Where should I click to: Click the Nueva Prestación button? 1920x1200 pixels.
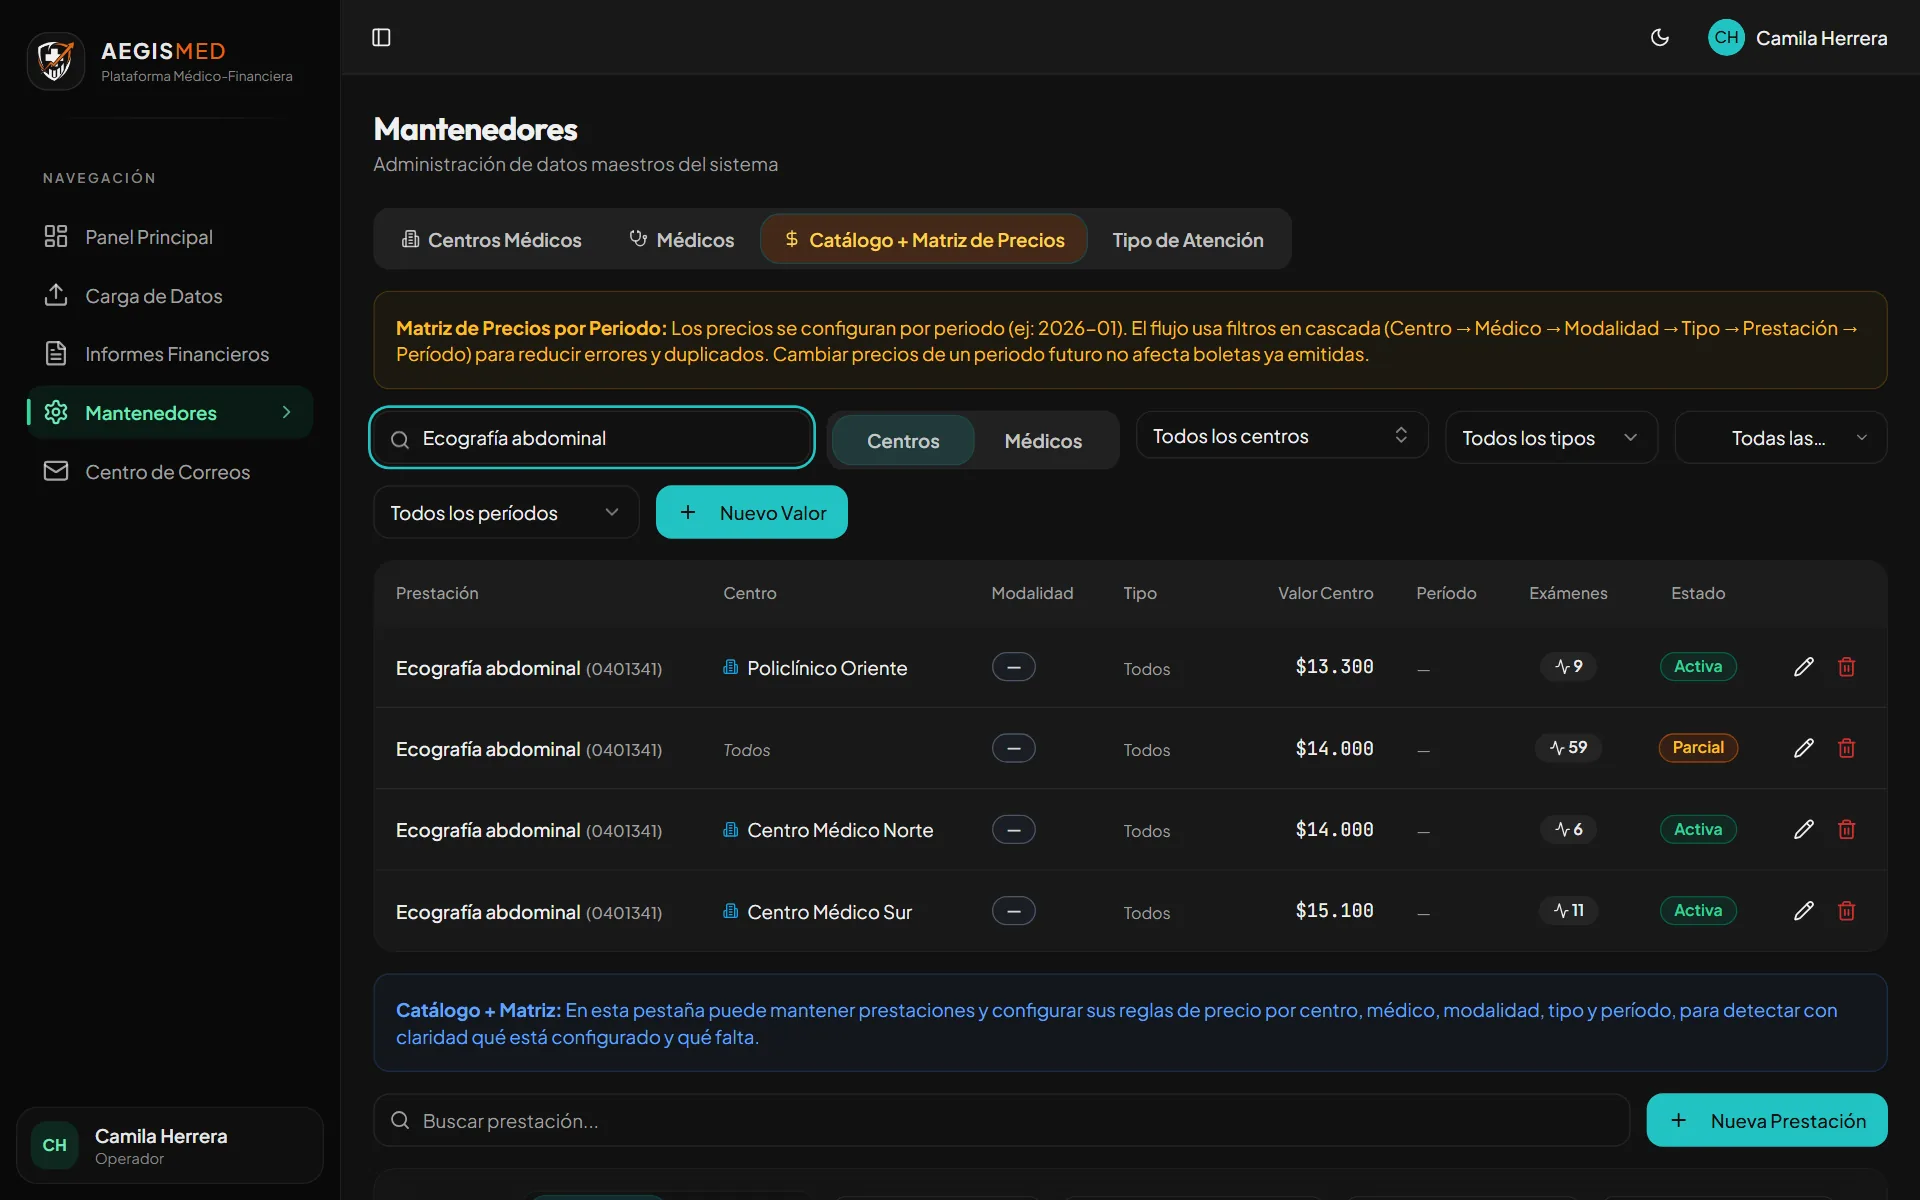point(1767,1120)
